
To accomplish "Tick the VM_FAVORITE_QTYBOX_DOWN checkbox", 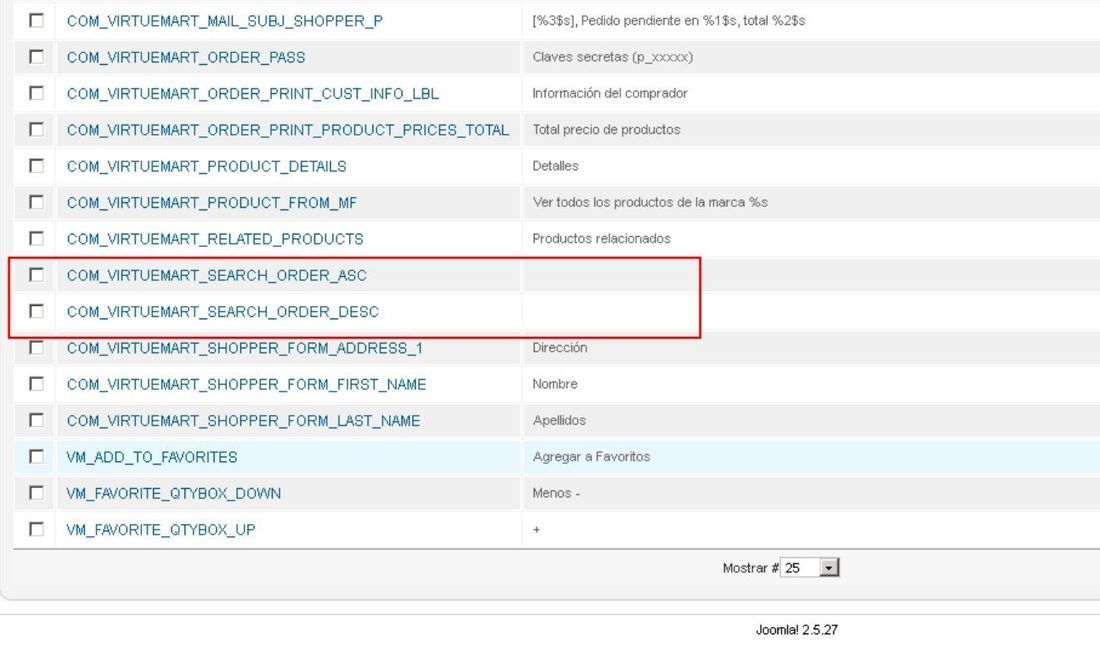I will 36,493.
